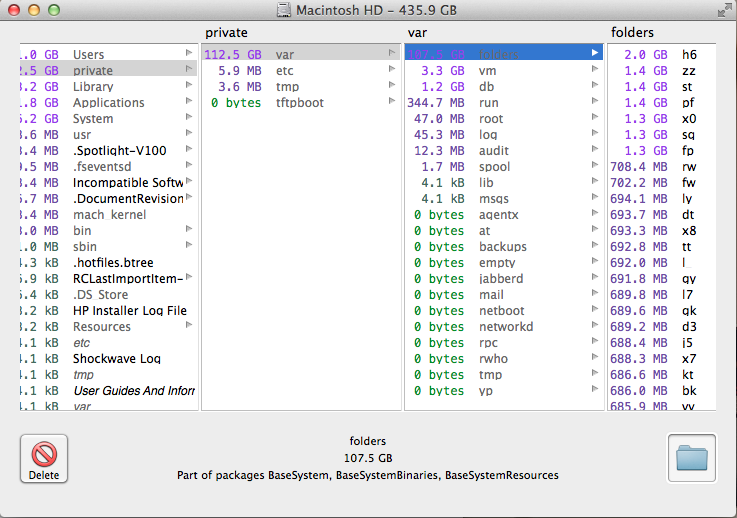Select the highlighted folders row
Screen dimensions: 737x518
pos(504,55)
